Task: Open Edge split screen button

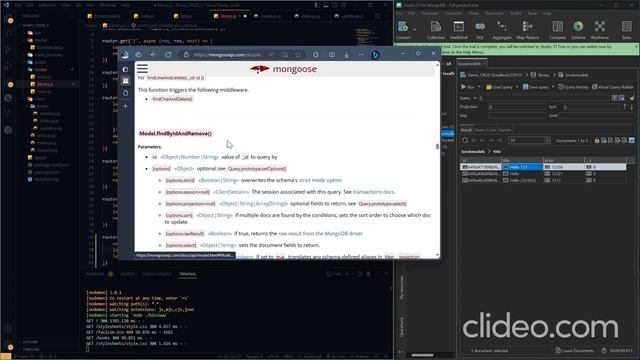Action: point(332,54)
